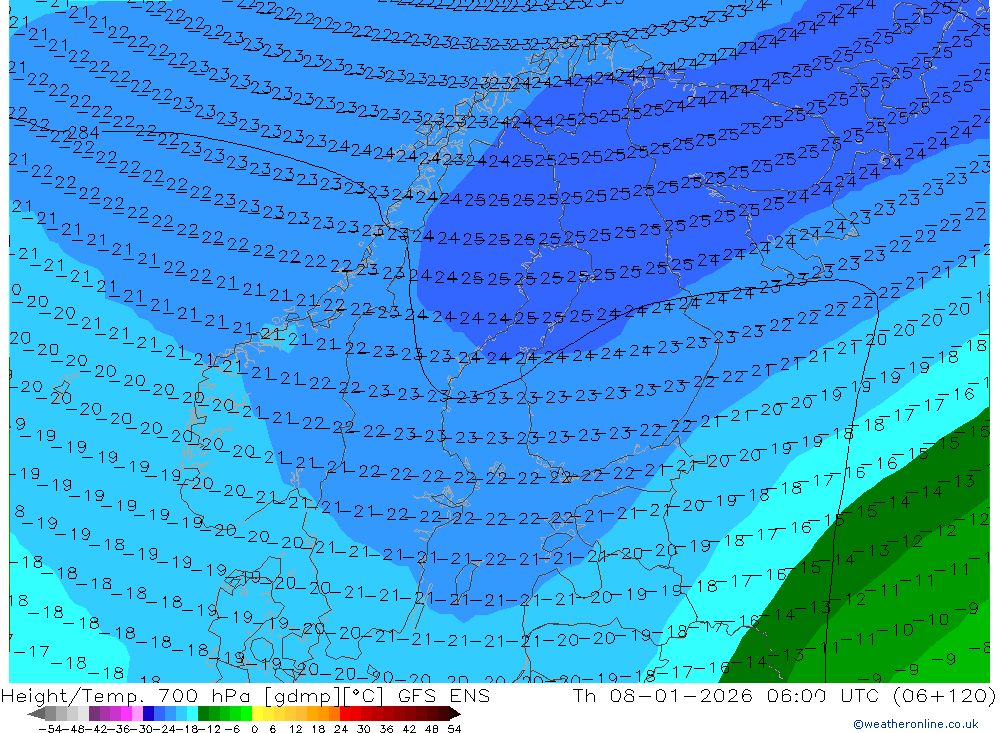
Task: Click the 'GFS ENS' model label
Action: click(x=444, y=695)
